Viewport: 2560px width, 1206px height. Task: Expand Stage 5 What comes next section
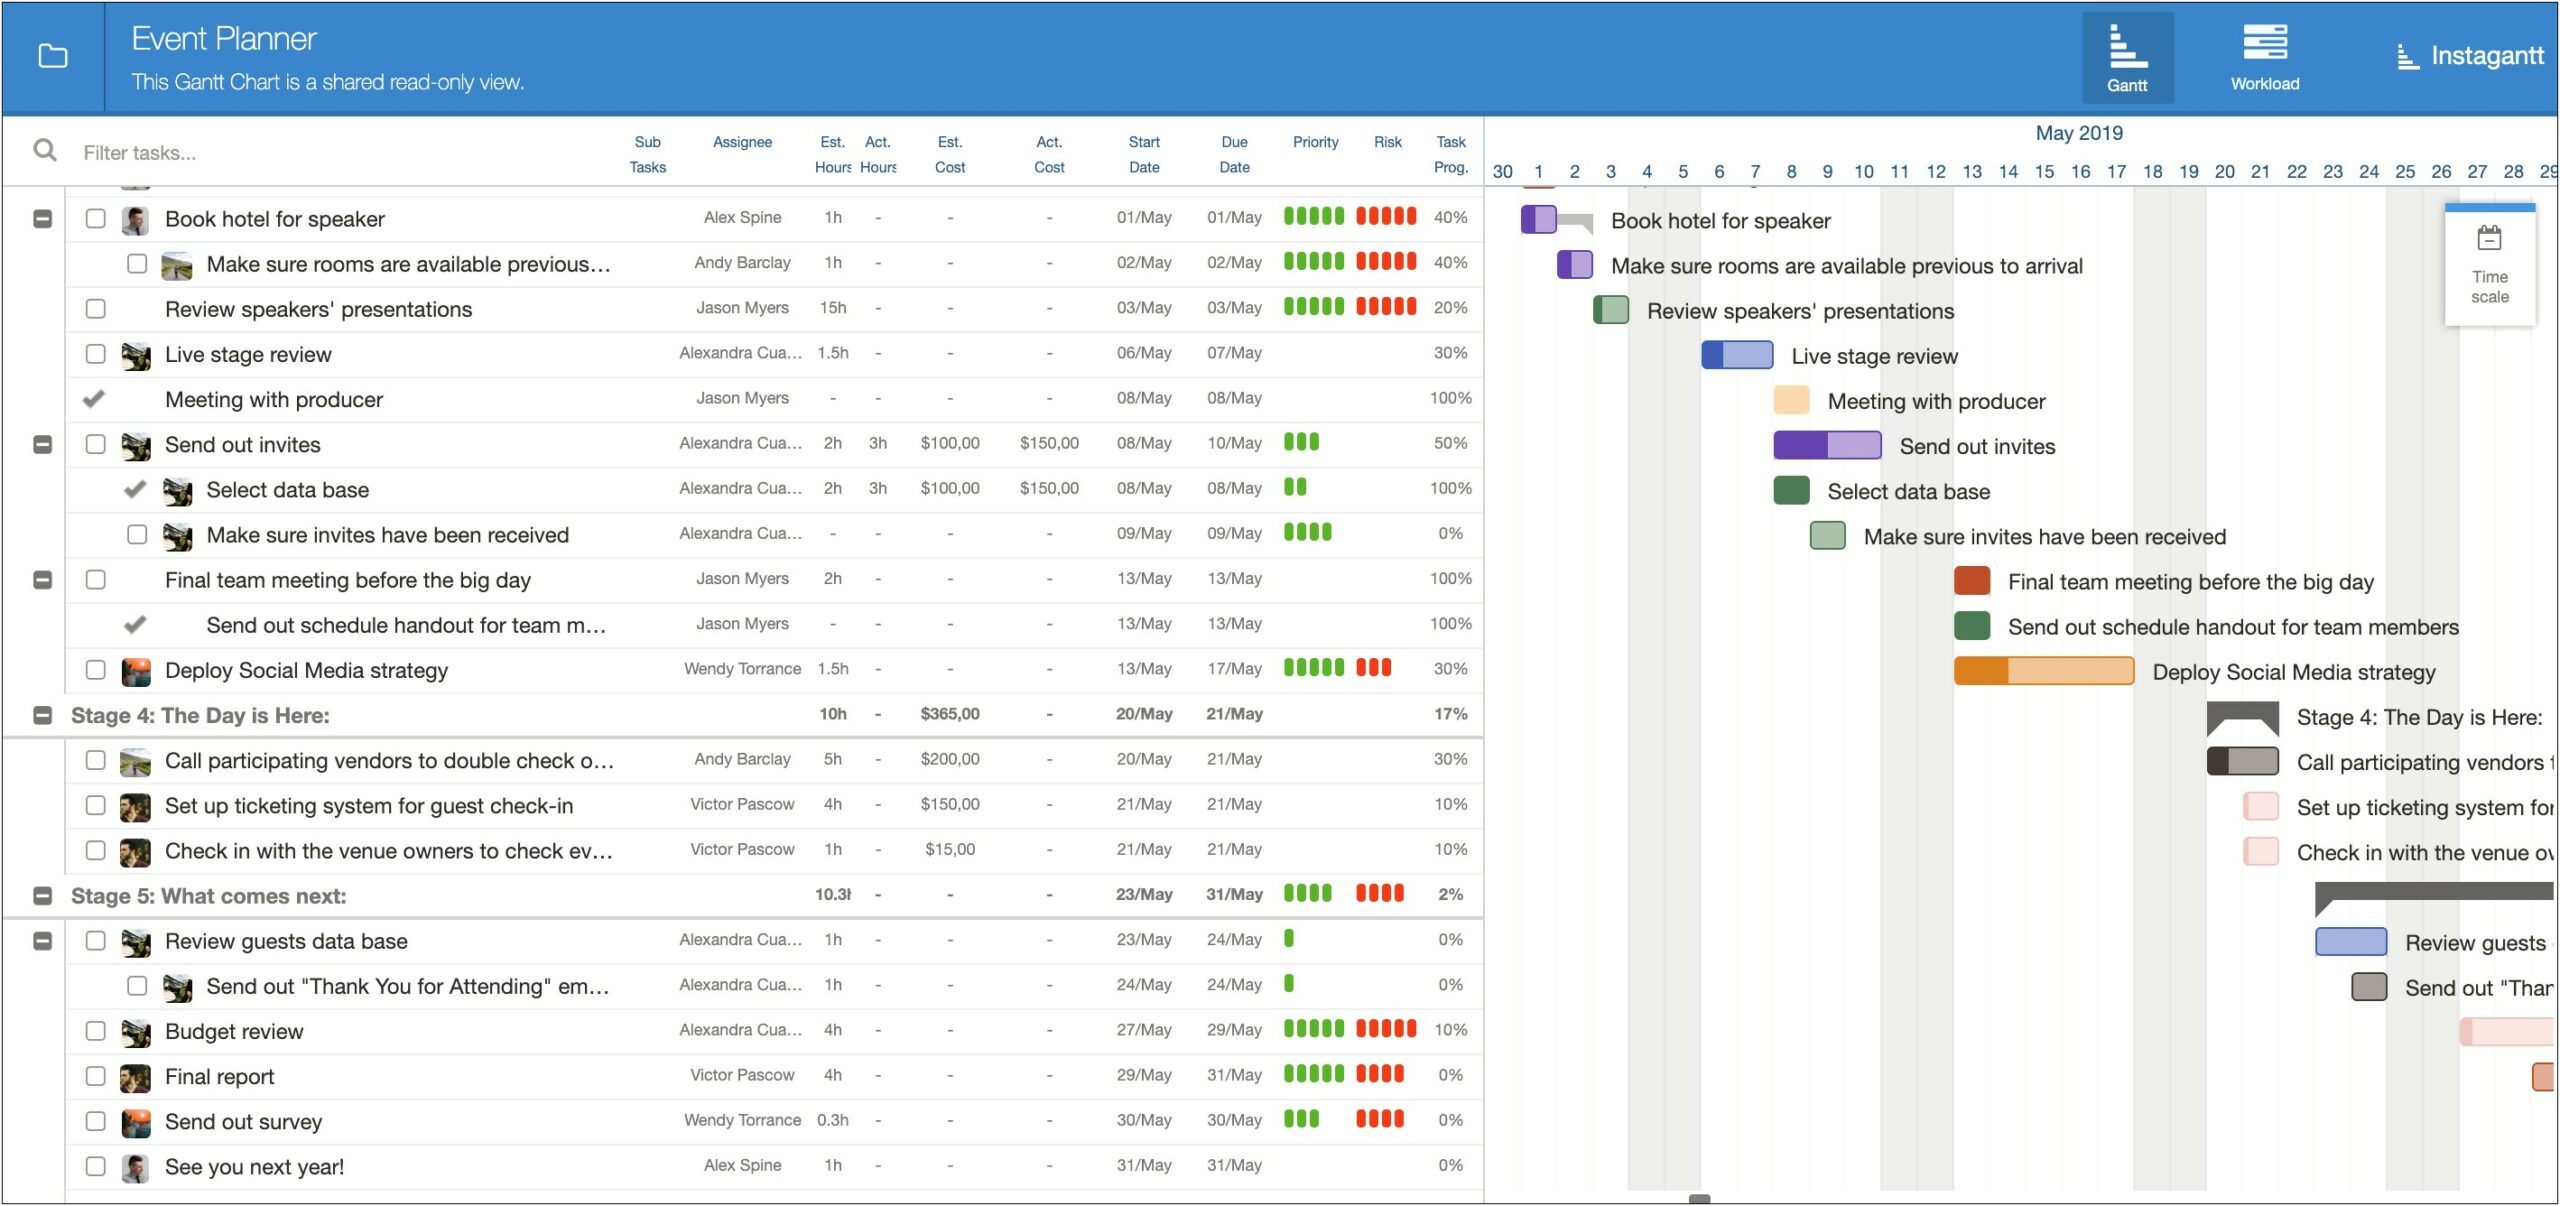(x=46, y=894)
